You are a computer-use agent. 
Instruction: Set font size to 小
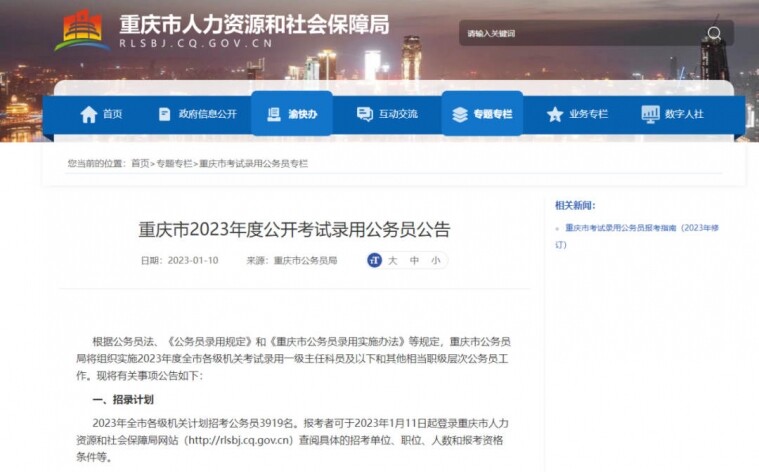[x=436, y=260]
